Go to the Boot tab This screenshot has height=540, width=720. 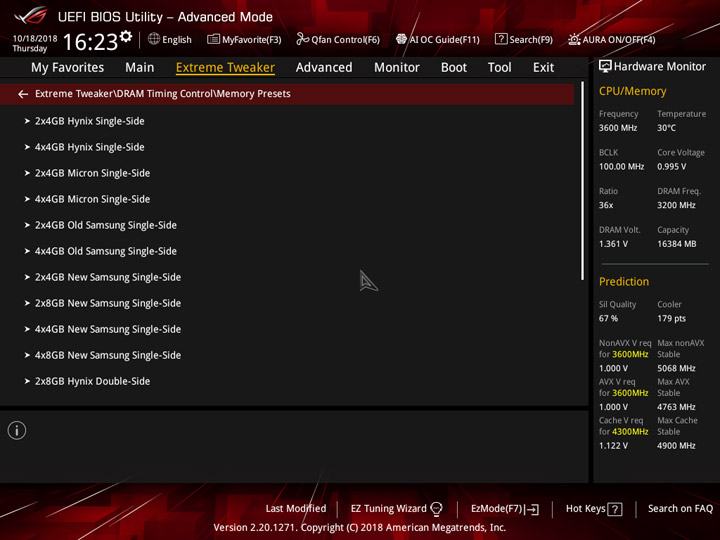pyautogui.click(x=454, y=68)
